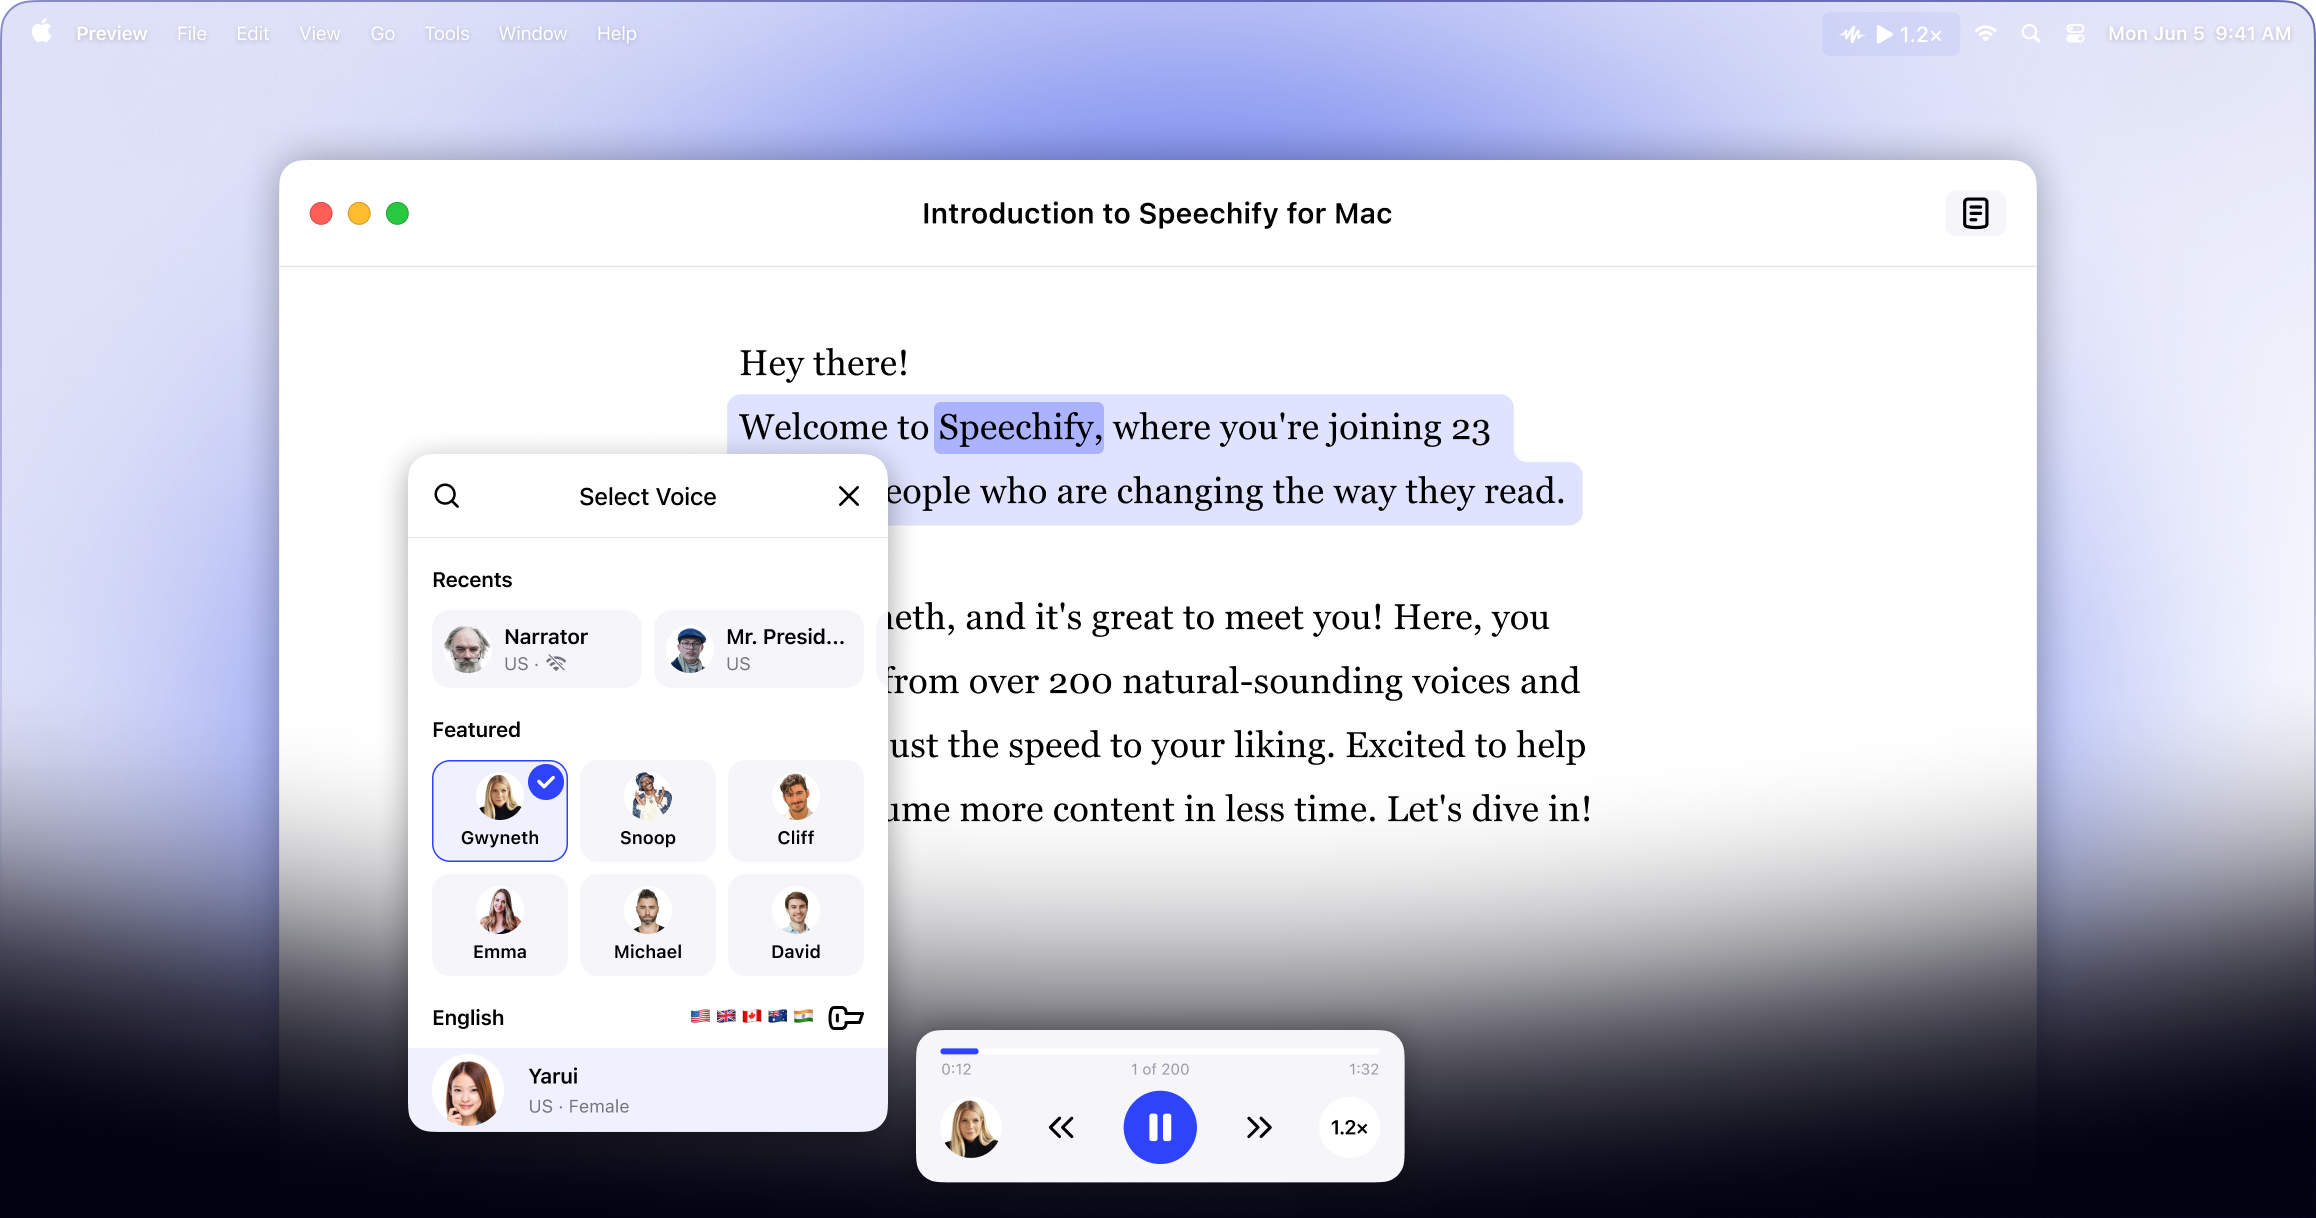Skip backward with double left arrows
2316x1218 pixels.
pos(1061,1128)
